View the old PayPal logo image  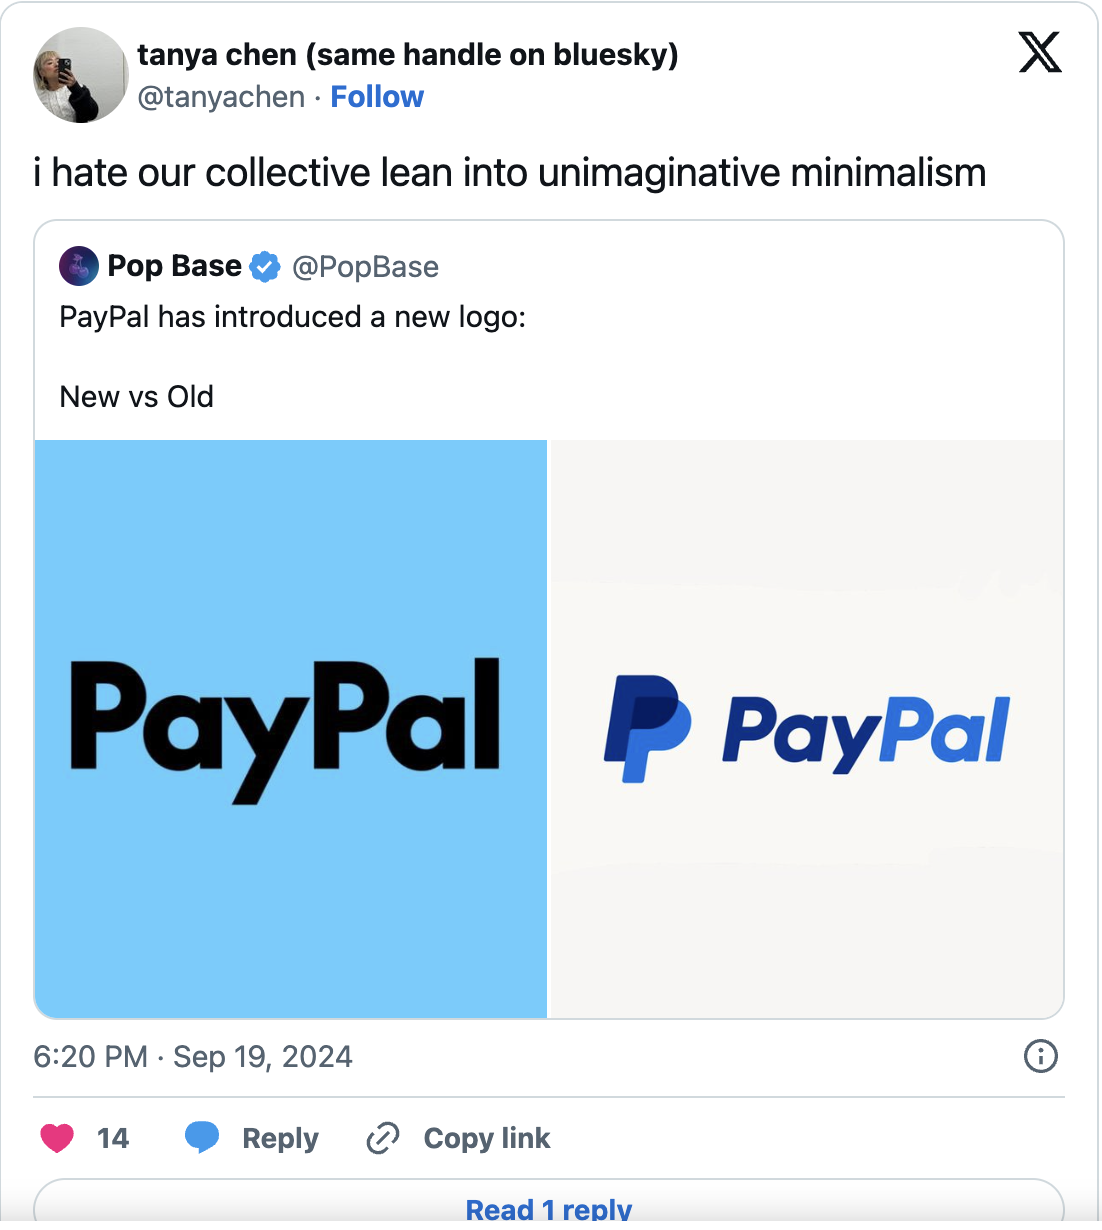tap(807, 729)
